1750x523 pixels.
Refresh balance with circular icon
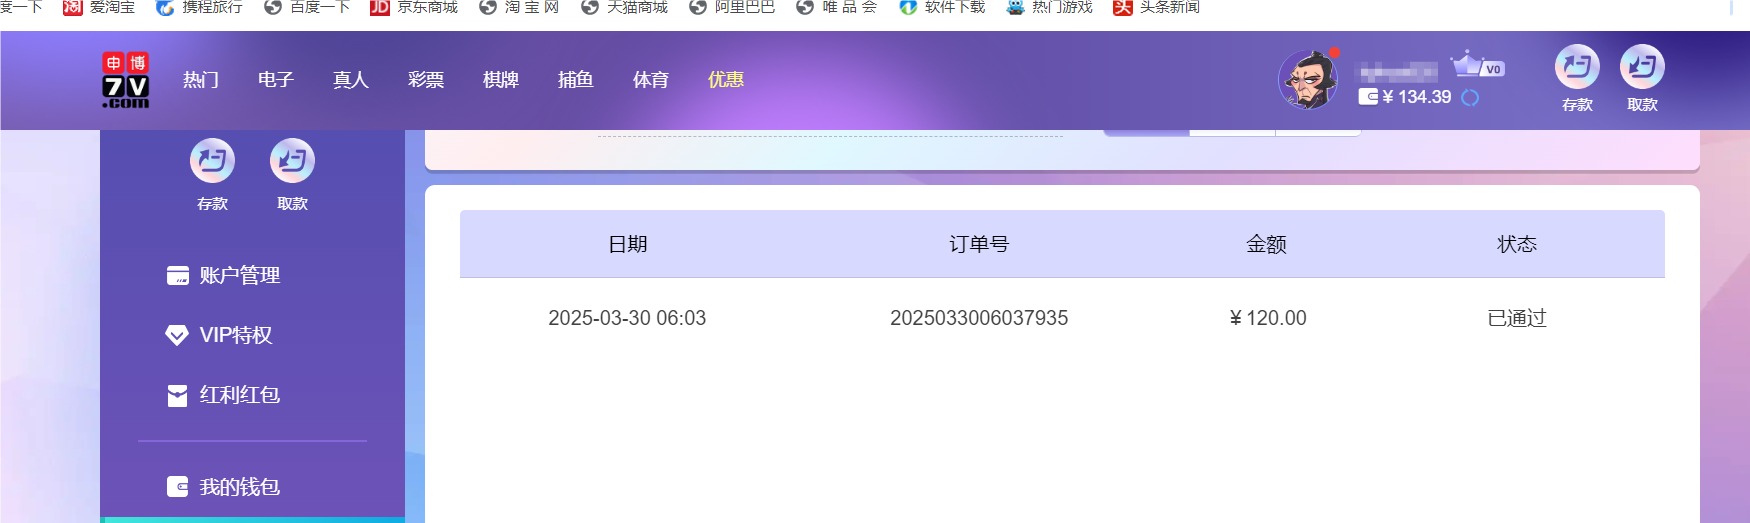(1470, 98)
